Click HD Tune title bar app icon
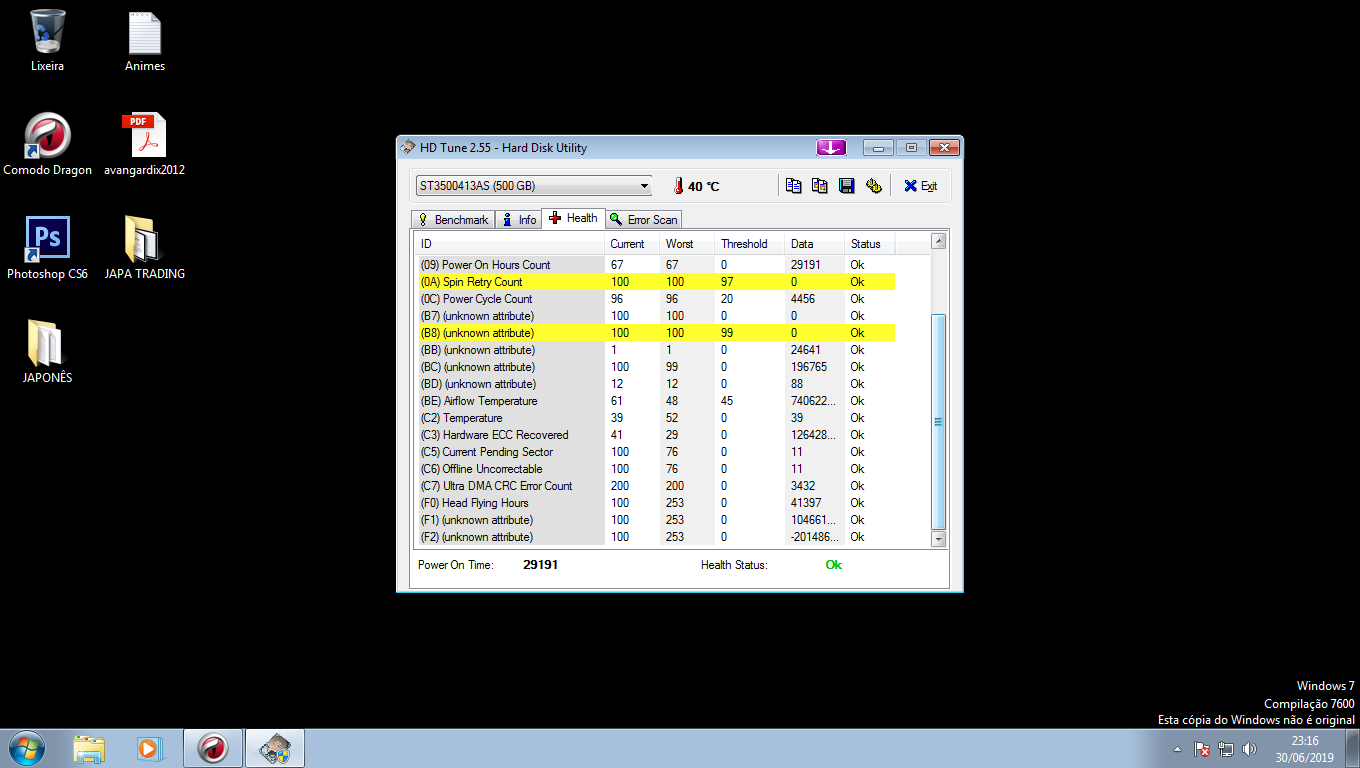This screenshot has height=768, width=1360. pos(407,148)
